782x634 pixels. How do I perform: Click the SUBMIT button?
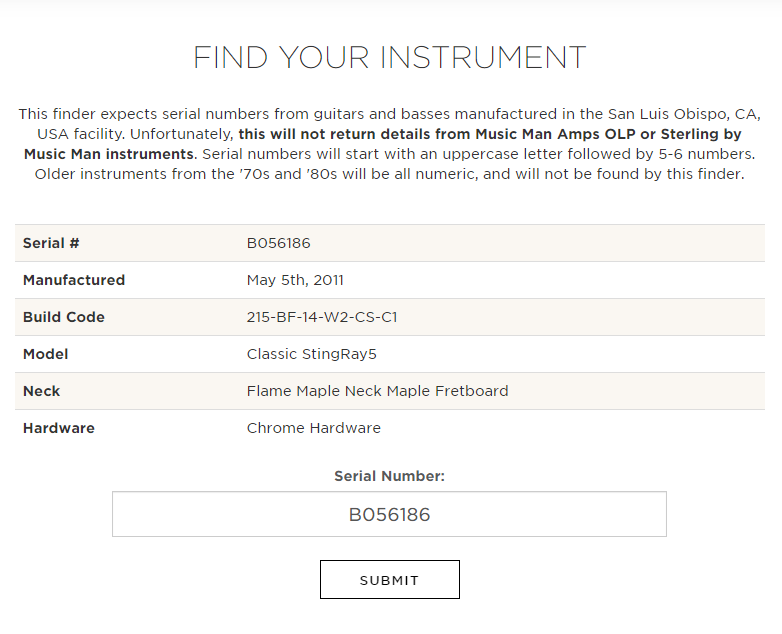[390, 580]
